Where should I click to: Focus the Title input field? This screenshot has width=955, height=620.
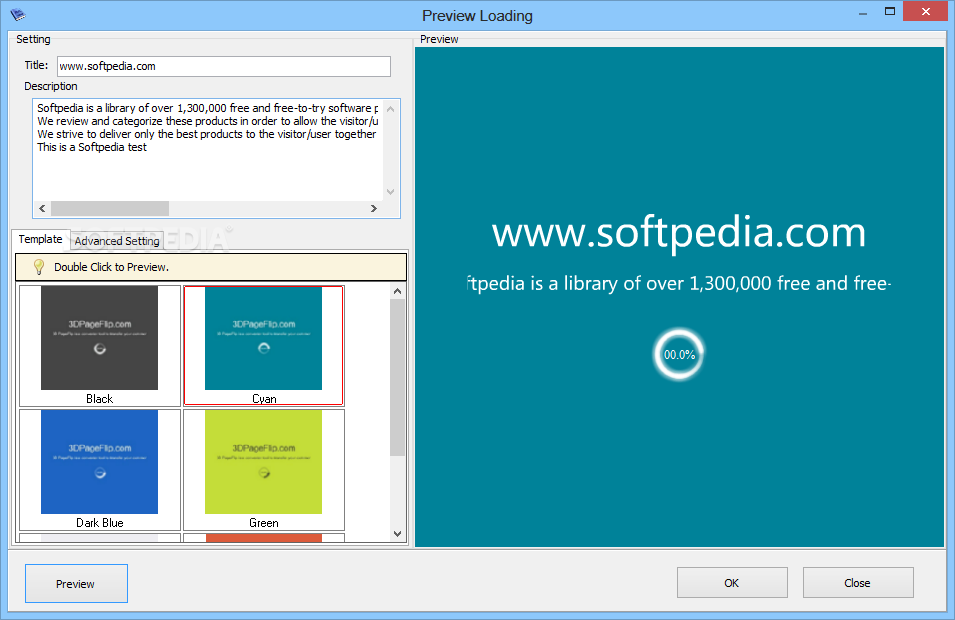[x=224, y=66]
